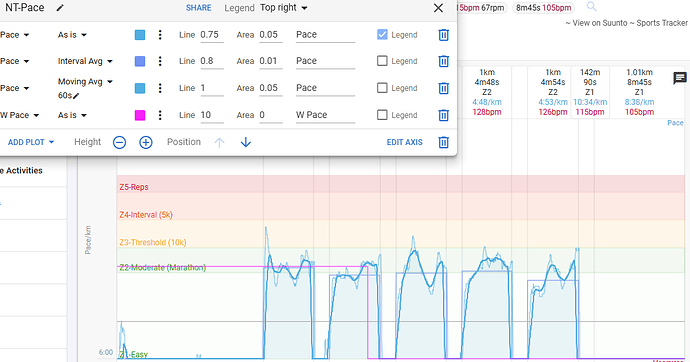This screenshot has height=362, width=690.
Task: Edit the 60s moving average pencil icon
Action: pos(76,96)
